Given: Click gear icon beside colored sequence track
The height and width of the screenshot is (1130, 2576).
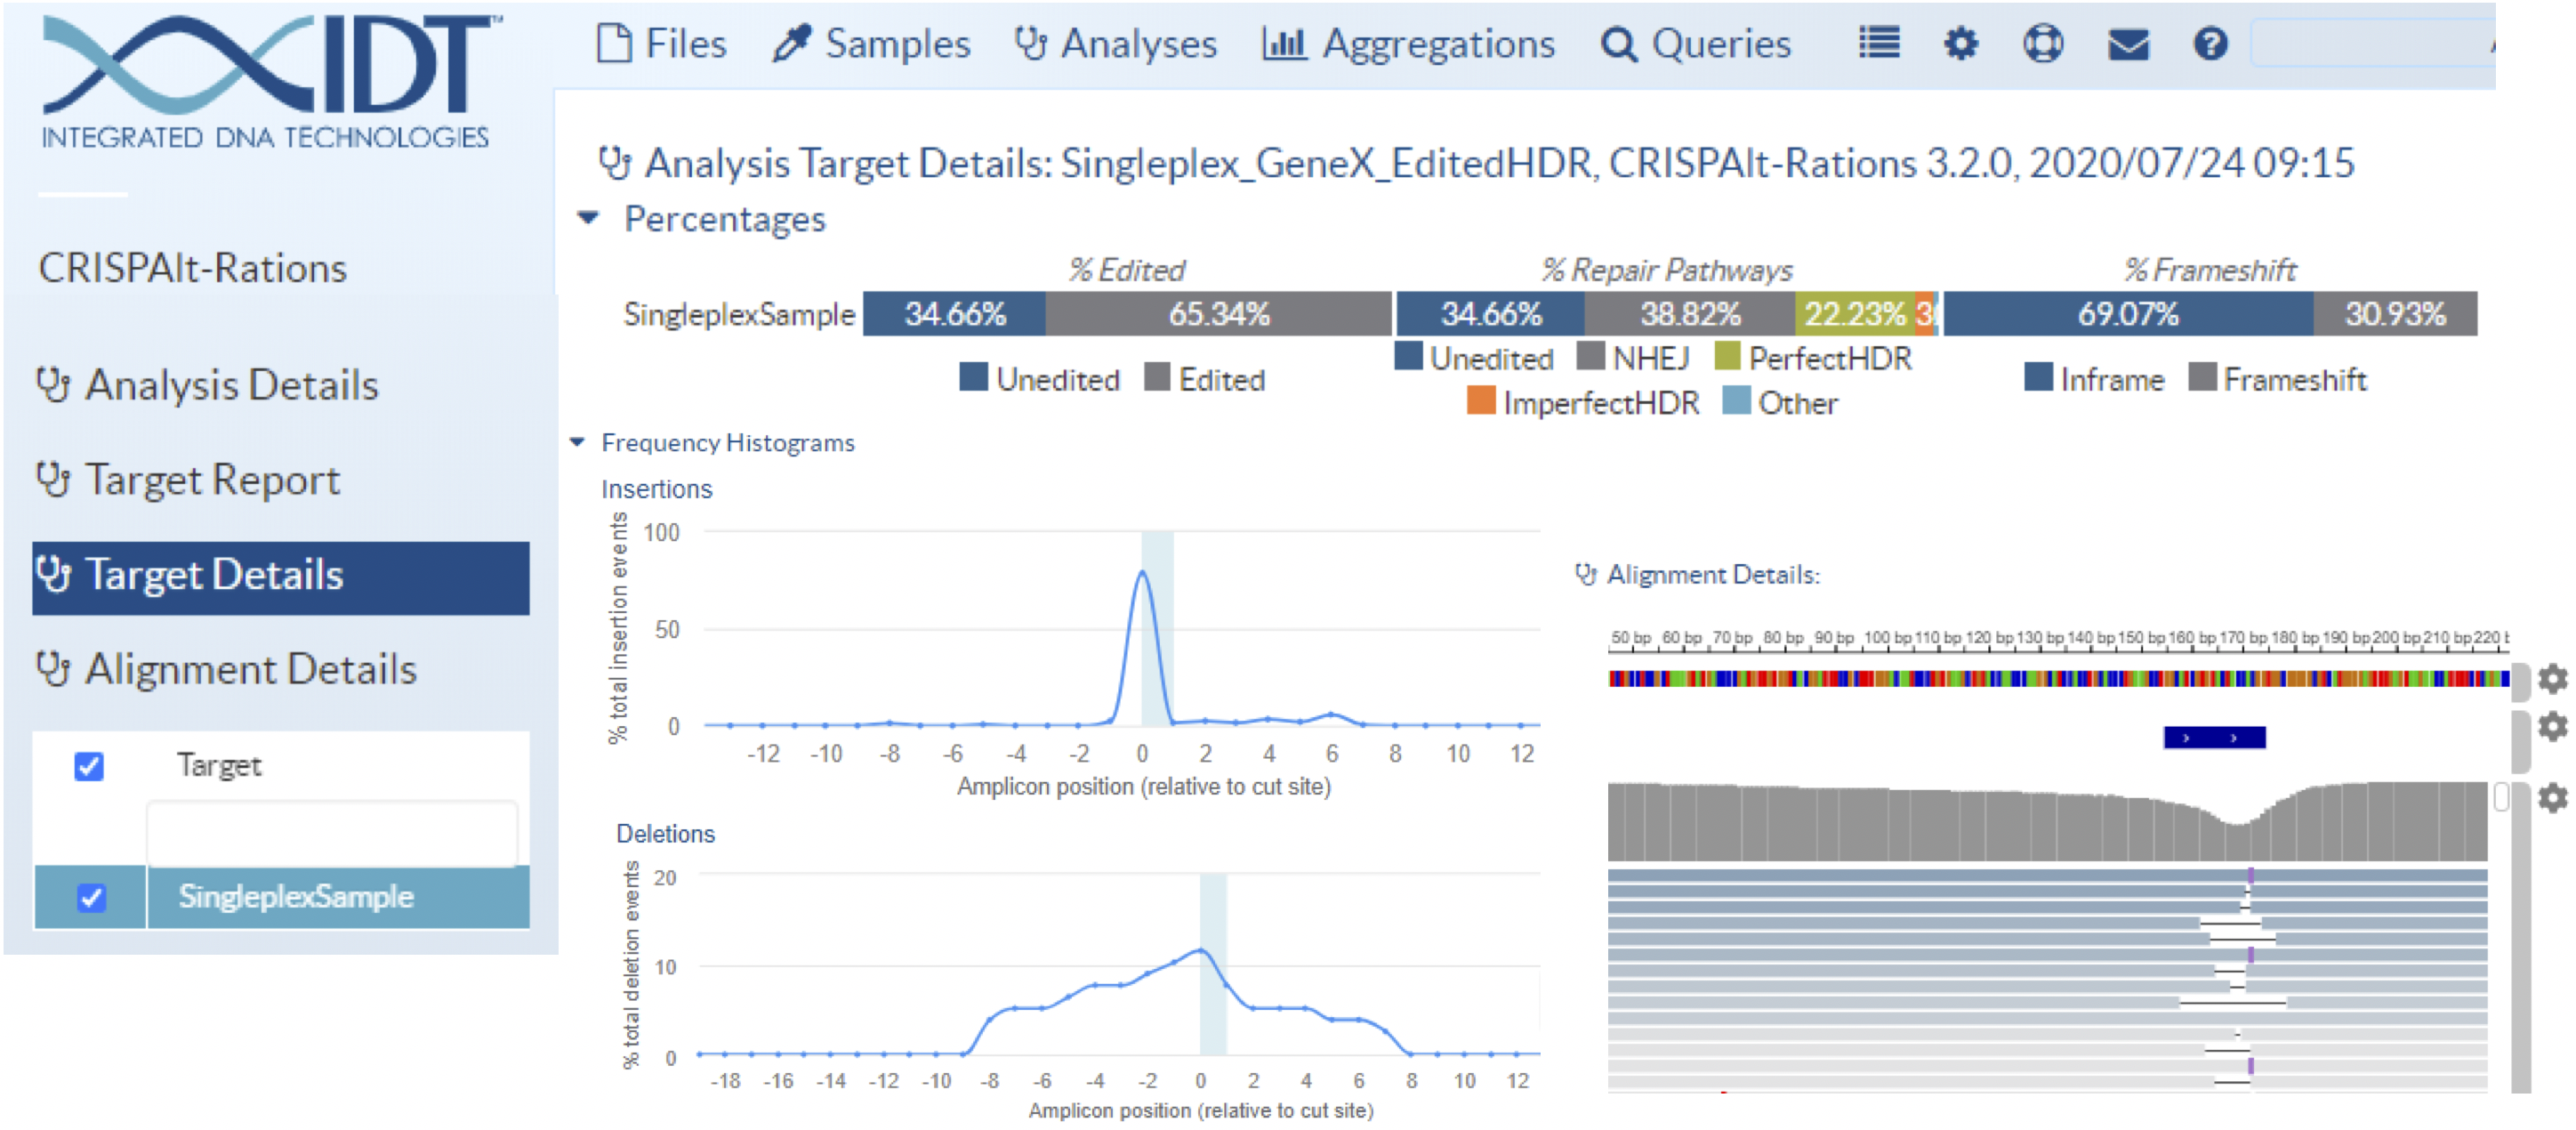Looking at the screenshot, I should coord(2552,679).
